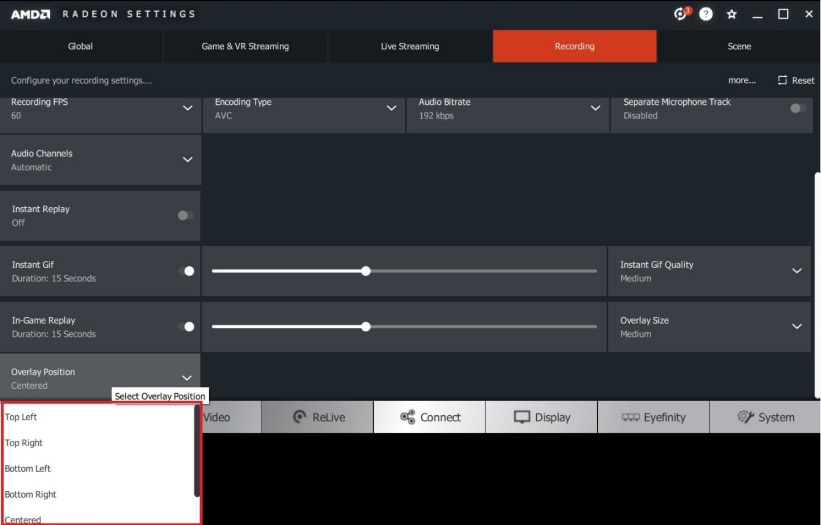Click the favorites star icon
This screenshot has height=525, width=821.
(731, 14)
